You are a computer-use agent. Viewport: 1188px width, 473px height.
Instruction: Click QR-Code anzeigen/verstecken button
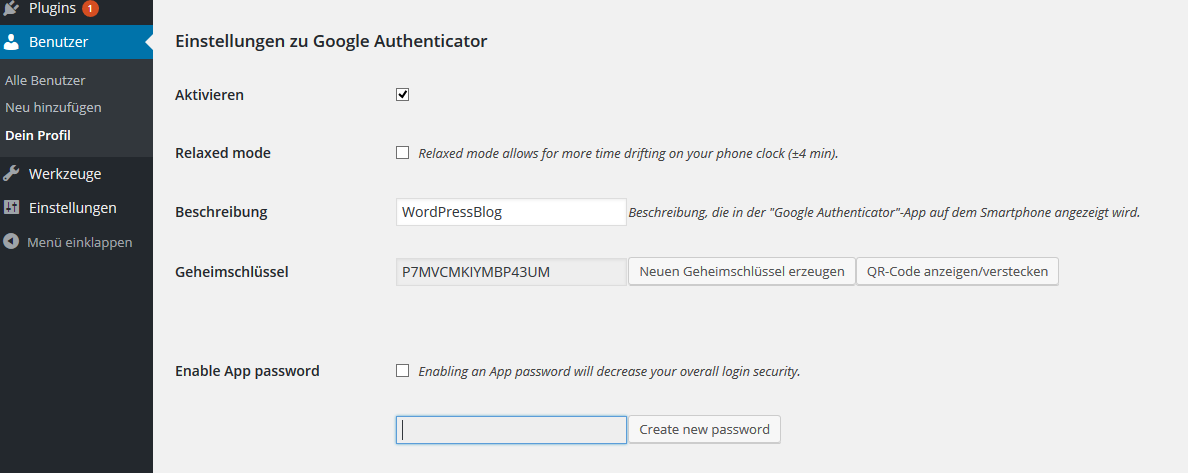957,271
